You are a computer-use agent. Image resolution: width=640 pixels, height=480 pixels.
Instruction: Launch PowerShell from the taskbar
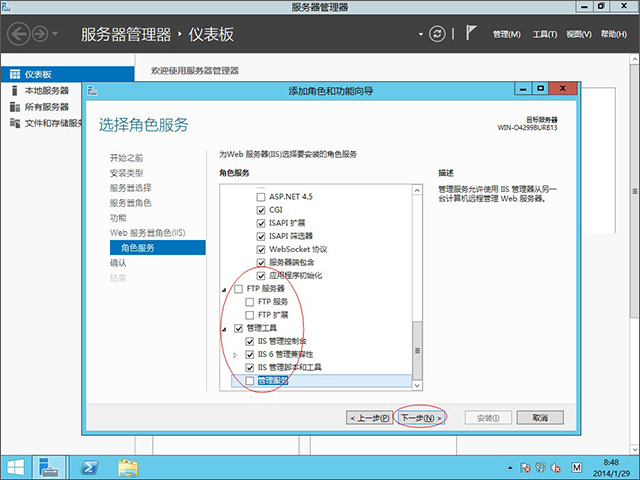point(89,468)
